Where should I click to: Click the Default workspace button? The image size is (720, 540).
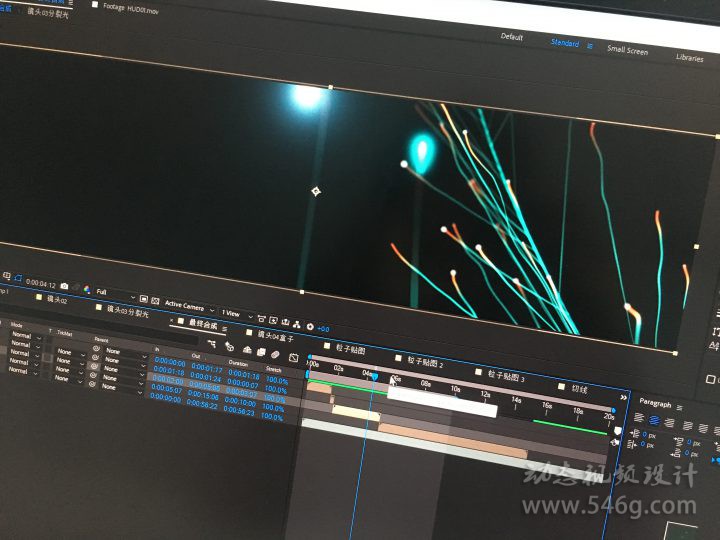coord(511,37)
